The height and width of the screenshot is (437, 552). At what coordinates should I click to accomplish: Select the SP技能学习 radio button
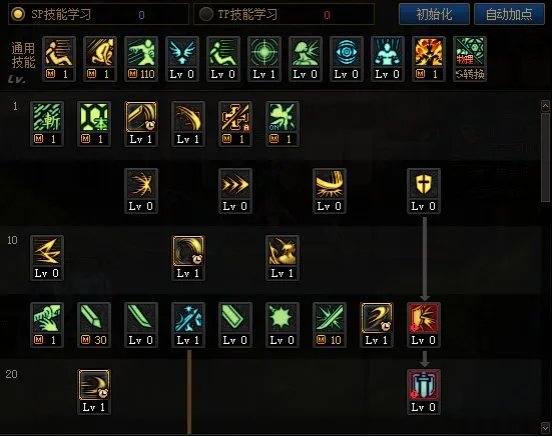pos(18,14)
